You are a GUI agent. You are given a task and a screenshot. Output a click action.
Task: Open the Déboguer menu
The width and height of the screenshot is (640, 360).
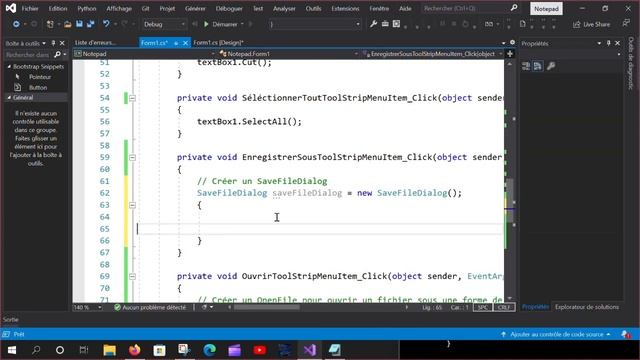[x=229, y=8]
